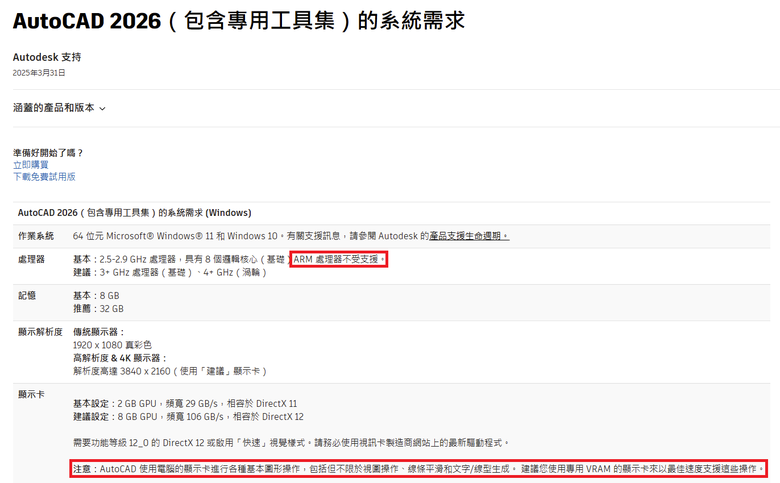Select the line 需要功能等級 12_0 的 DirectX 12
780x483 pixels.
pyautogui.click(x=292, y=443)
